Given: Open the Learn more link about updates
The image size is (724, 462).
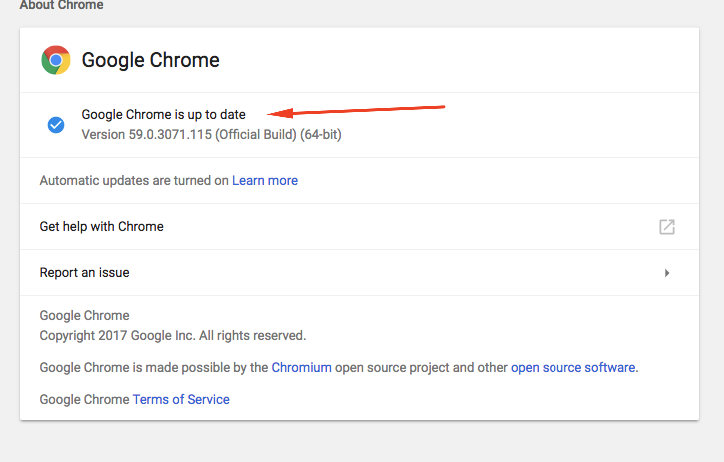Looking at the screenshot, I should 265,181.
